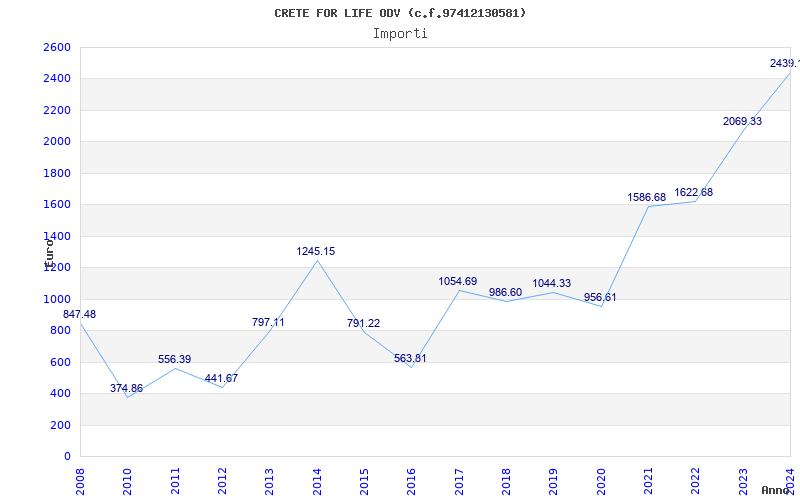Select the 2000 y-axis value

pyautogui.click(x=57, y=142)
